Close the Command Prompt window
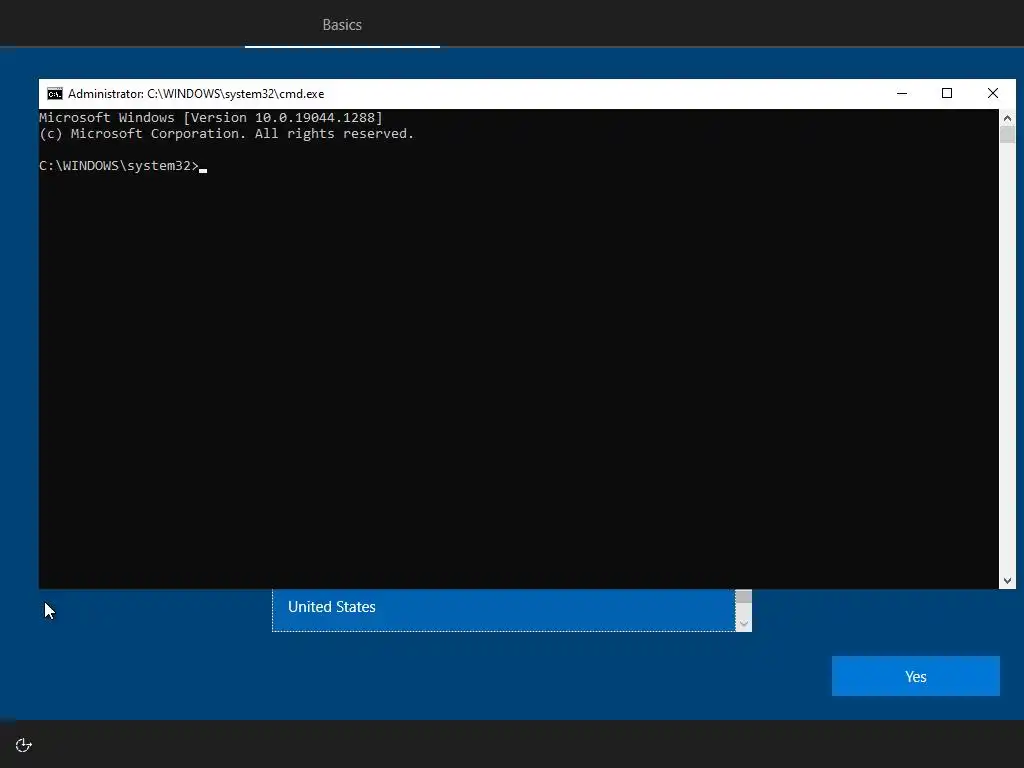Screen dimensions: 1024x768 point(993,94)
